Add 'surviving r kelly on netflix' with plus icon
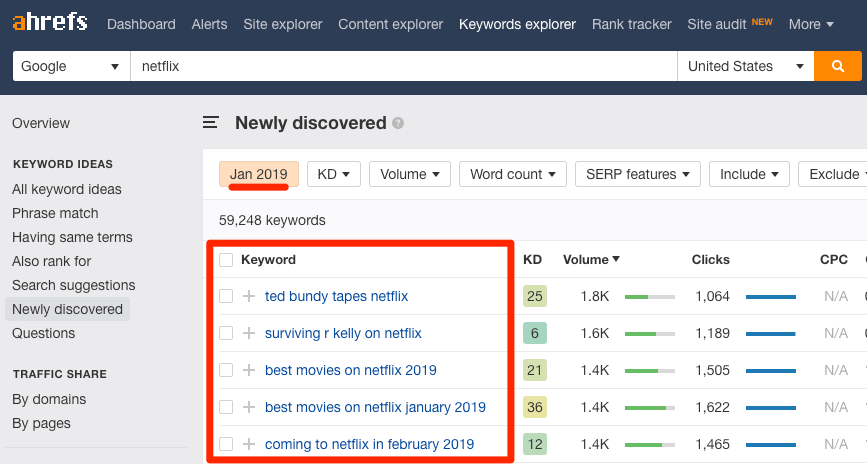This screenshot has width=867, height=464. pos(249,333)
